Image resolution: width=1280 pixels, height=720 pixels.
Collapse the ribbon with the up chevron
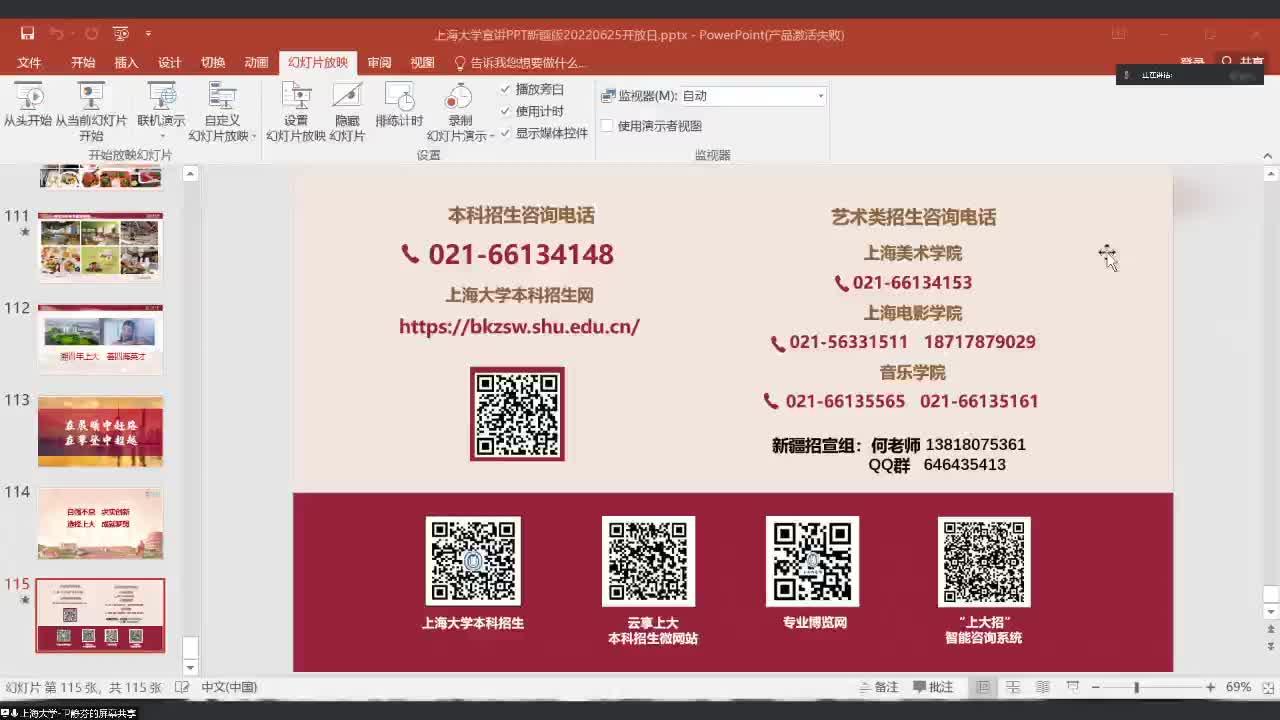(1268, 156)
